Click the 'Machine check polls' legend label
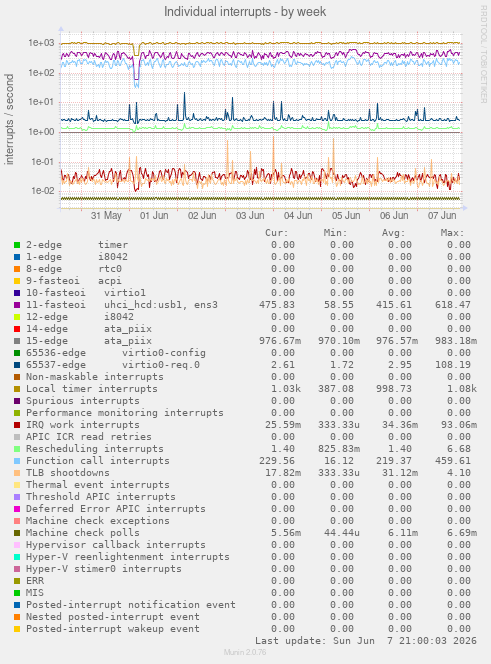The height and width of the screenshot is (664, 491). [x=83, y=533]
